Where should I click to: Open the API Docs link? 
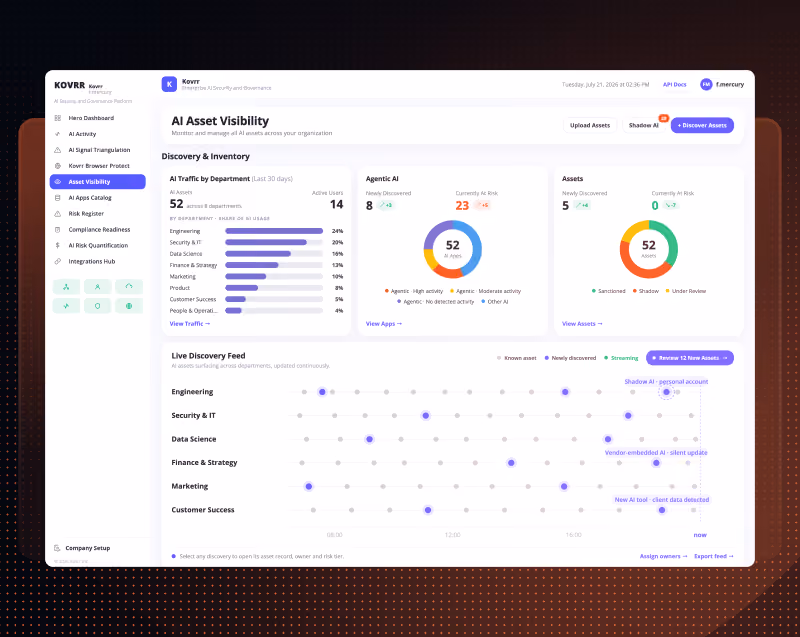(674, 85)
